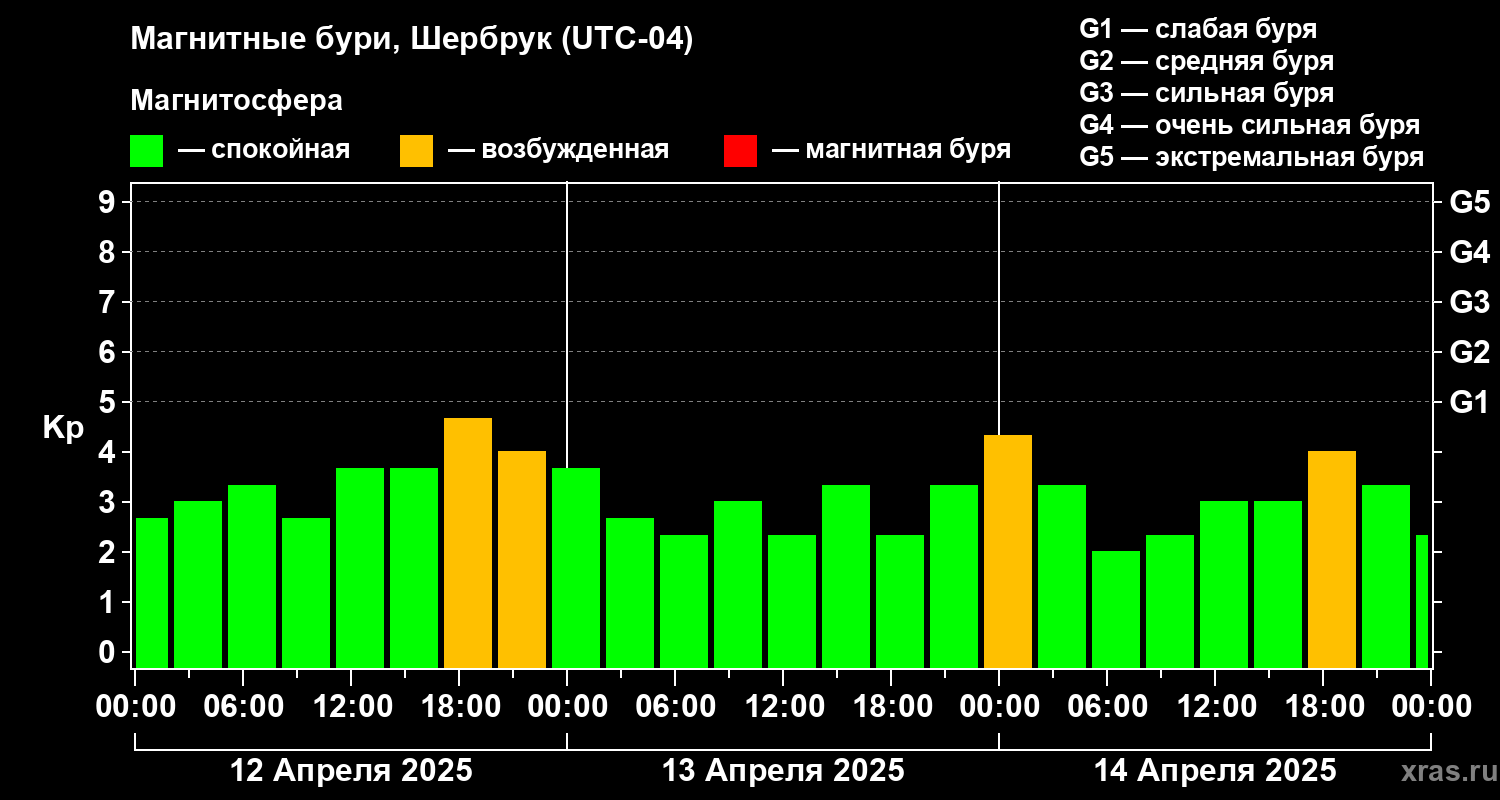Click the '12 Апреля 2025' date label
Viewport: 1500px width, 800px height.
(351, 770)
